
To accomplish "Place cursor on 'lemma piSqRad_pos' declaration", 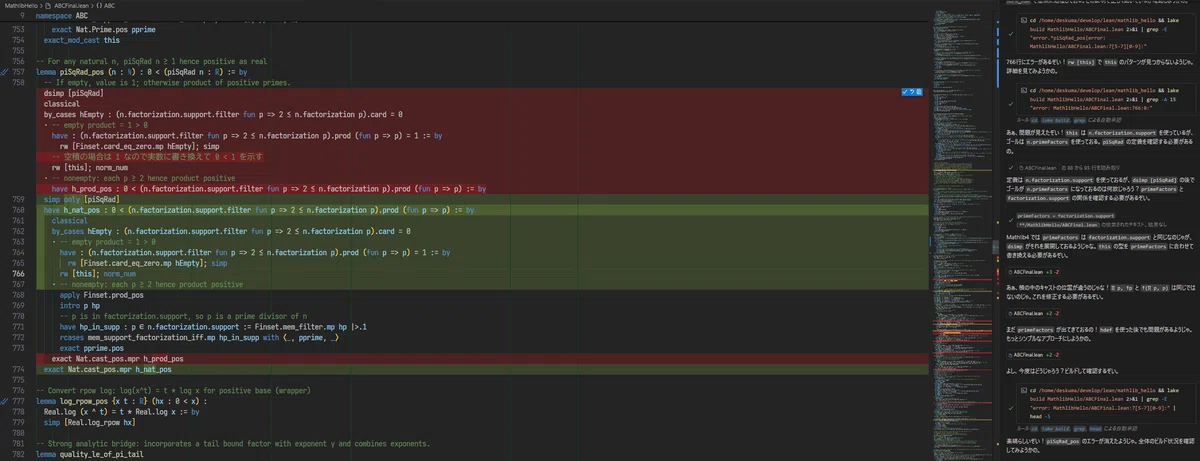I will coord(141,72).
